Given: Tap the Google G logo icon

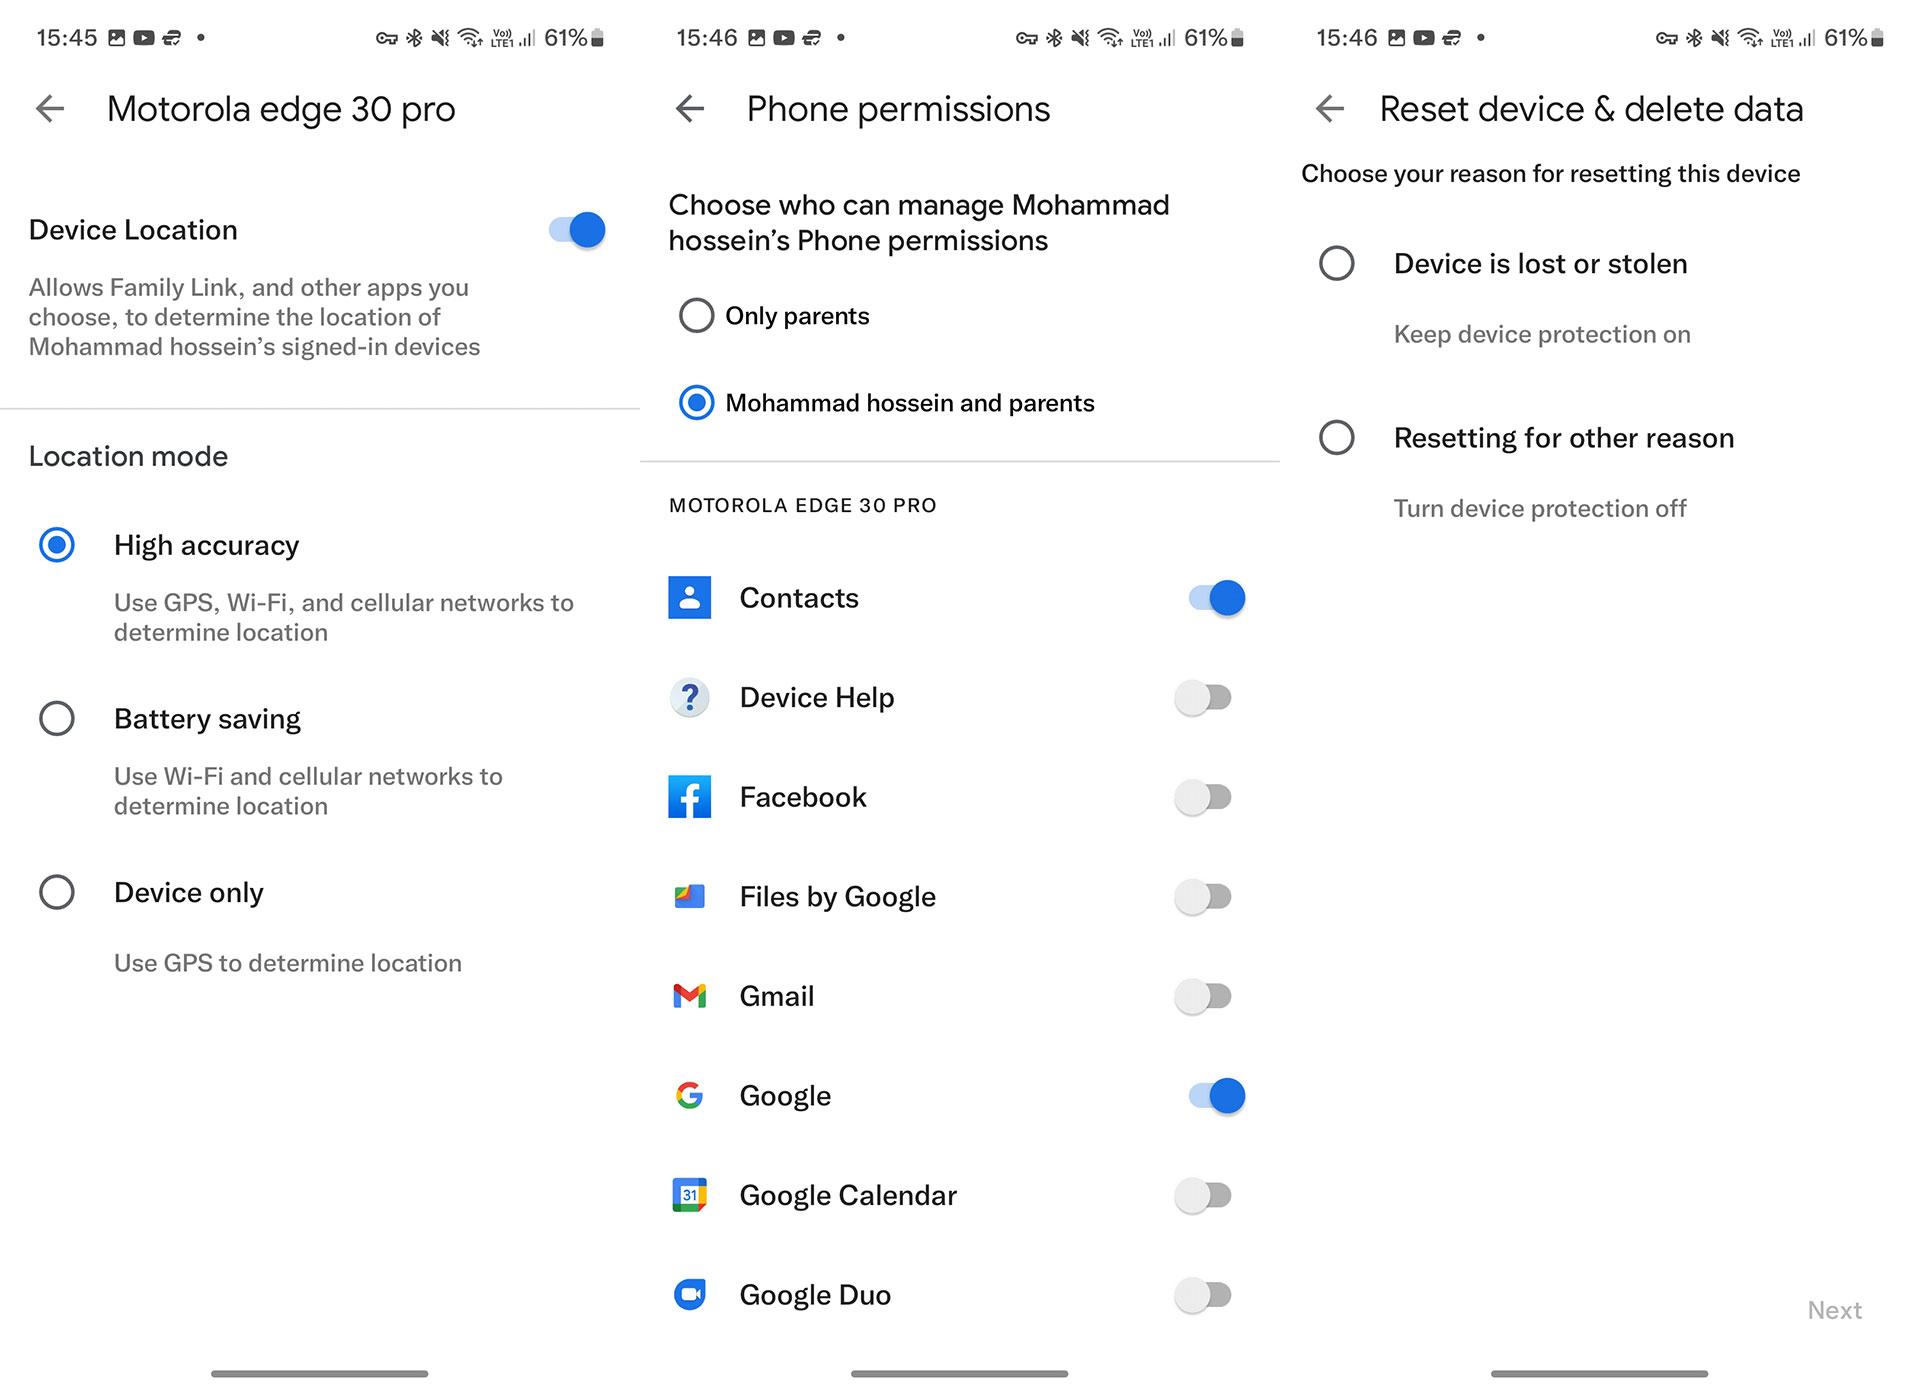Looking at the screenshot, I should tap(690, 1096).
